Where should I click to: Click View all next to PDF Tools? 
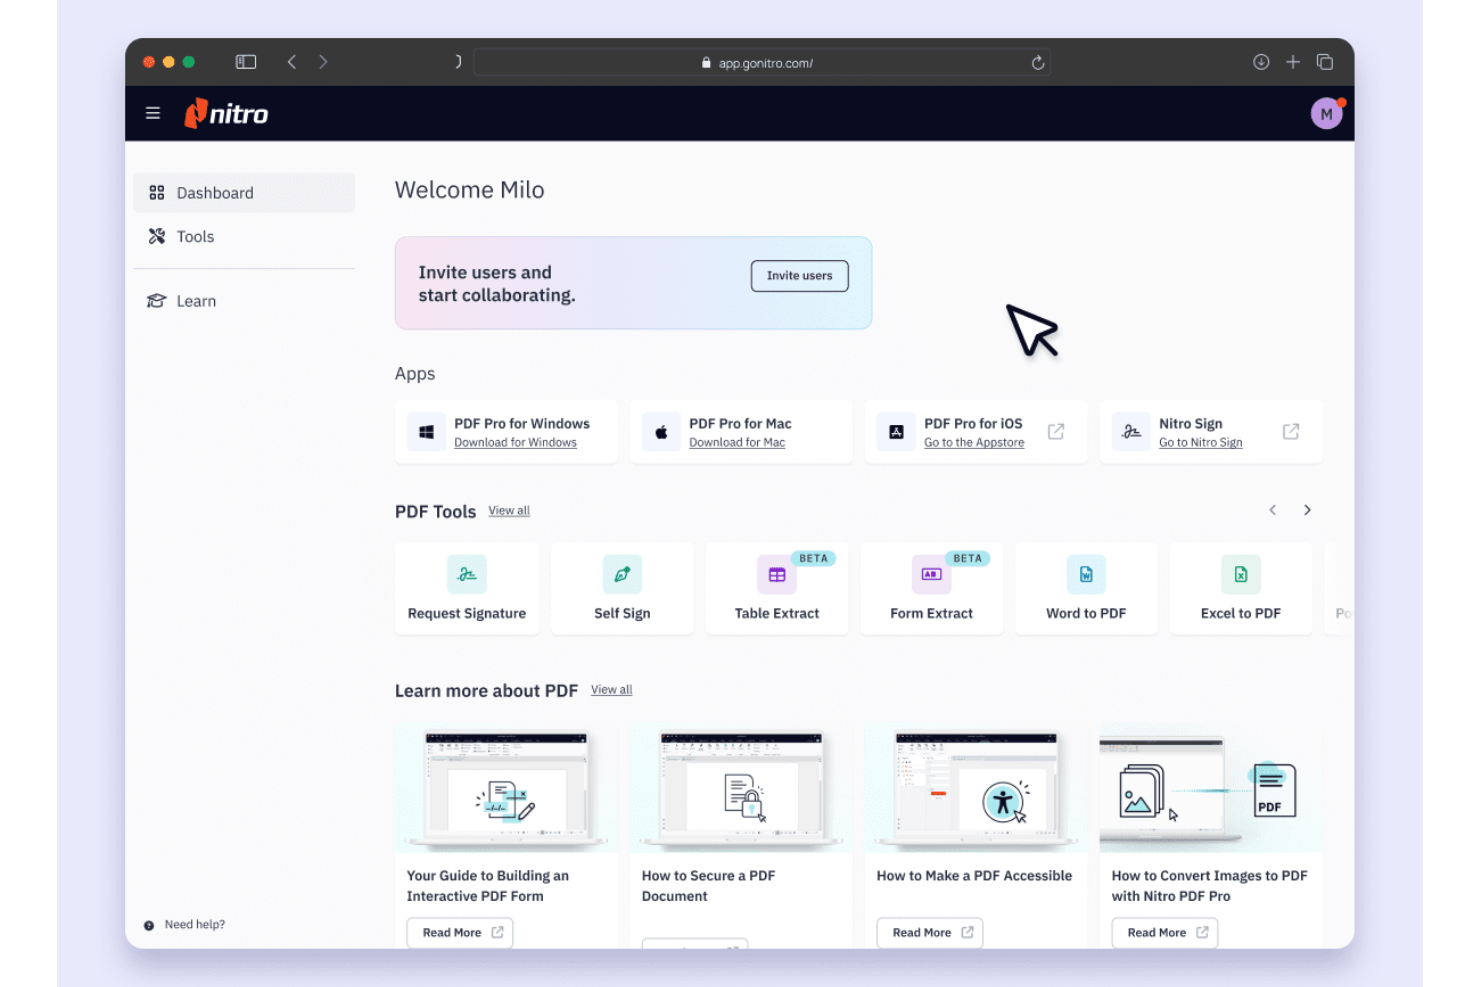509,511
